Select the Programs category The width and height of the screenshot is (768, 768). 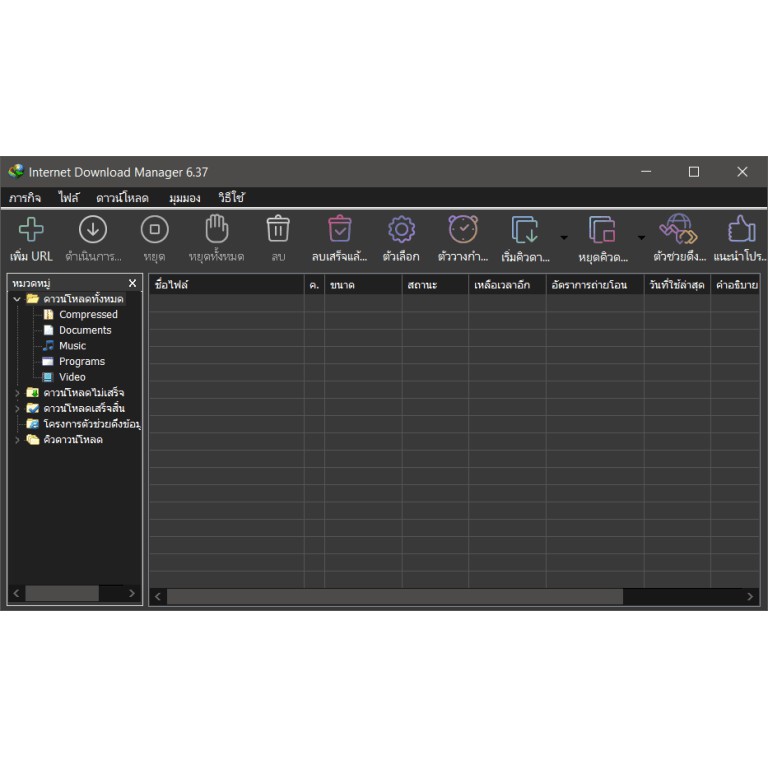tap(82, 361)
